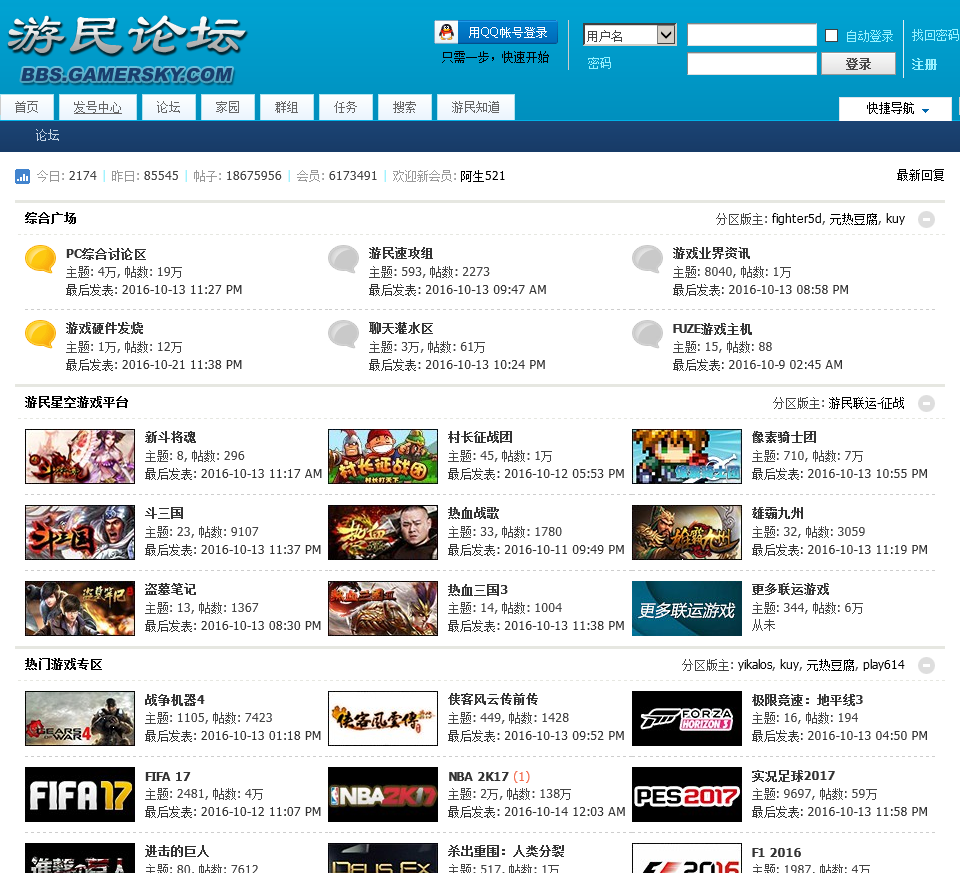Viewport: 960px width, 873px height.
Task: Open the PES 2017 logo thumbnail
Action: (687, 795)
